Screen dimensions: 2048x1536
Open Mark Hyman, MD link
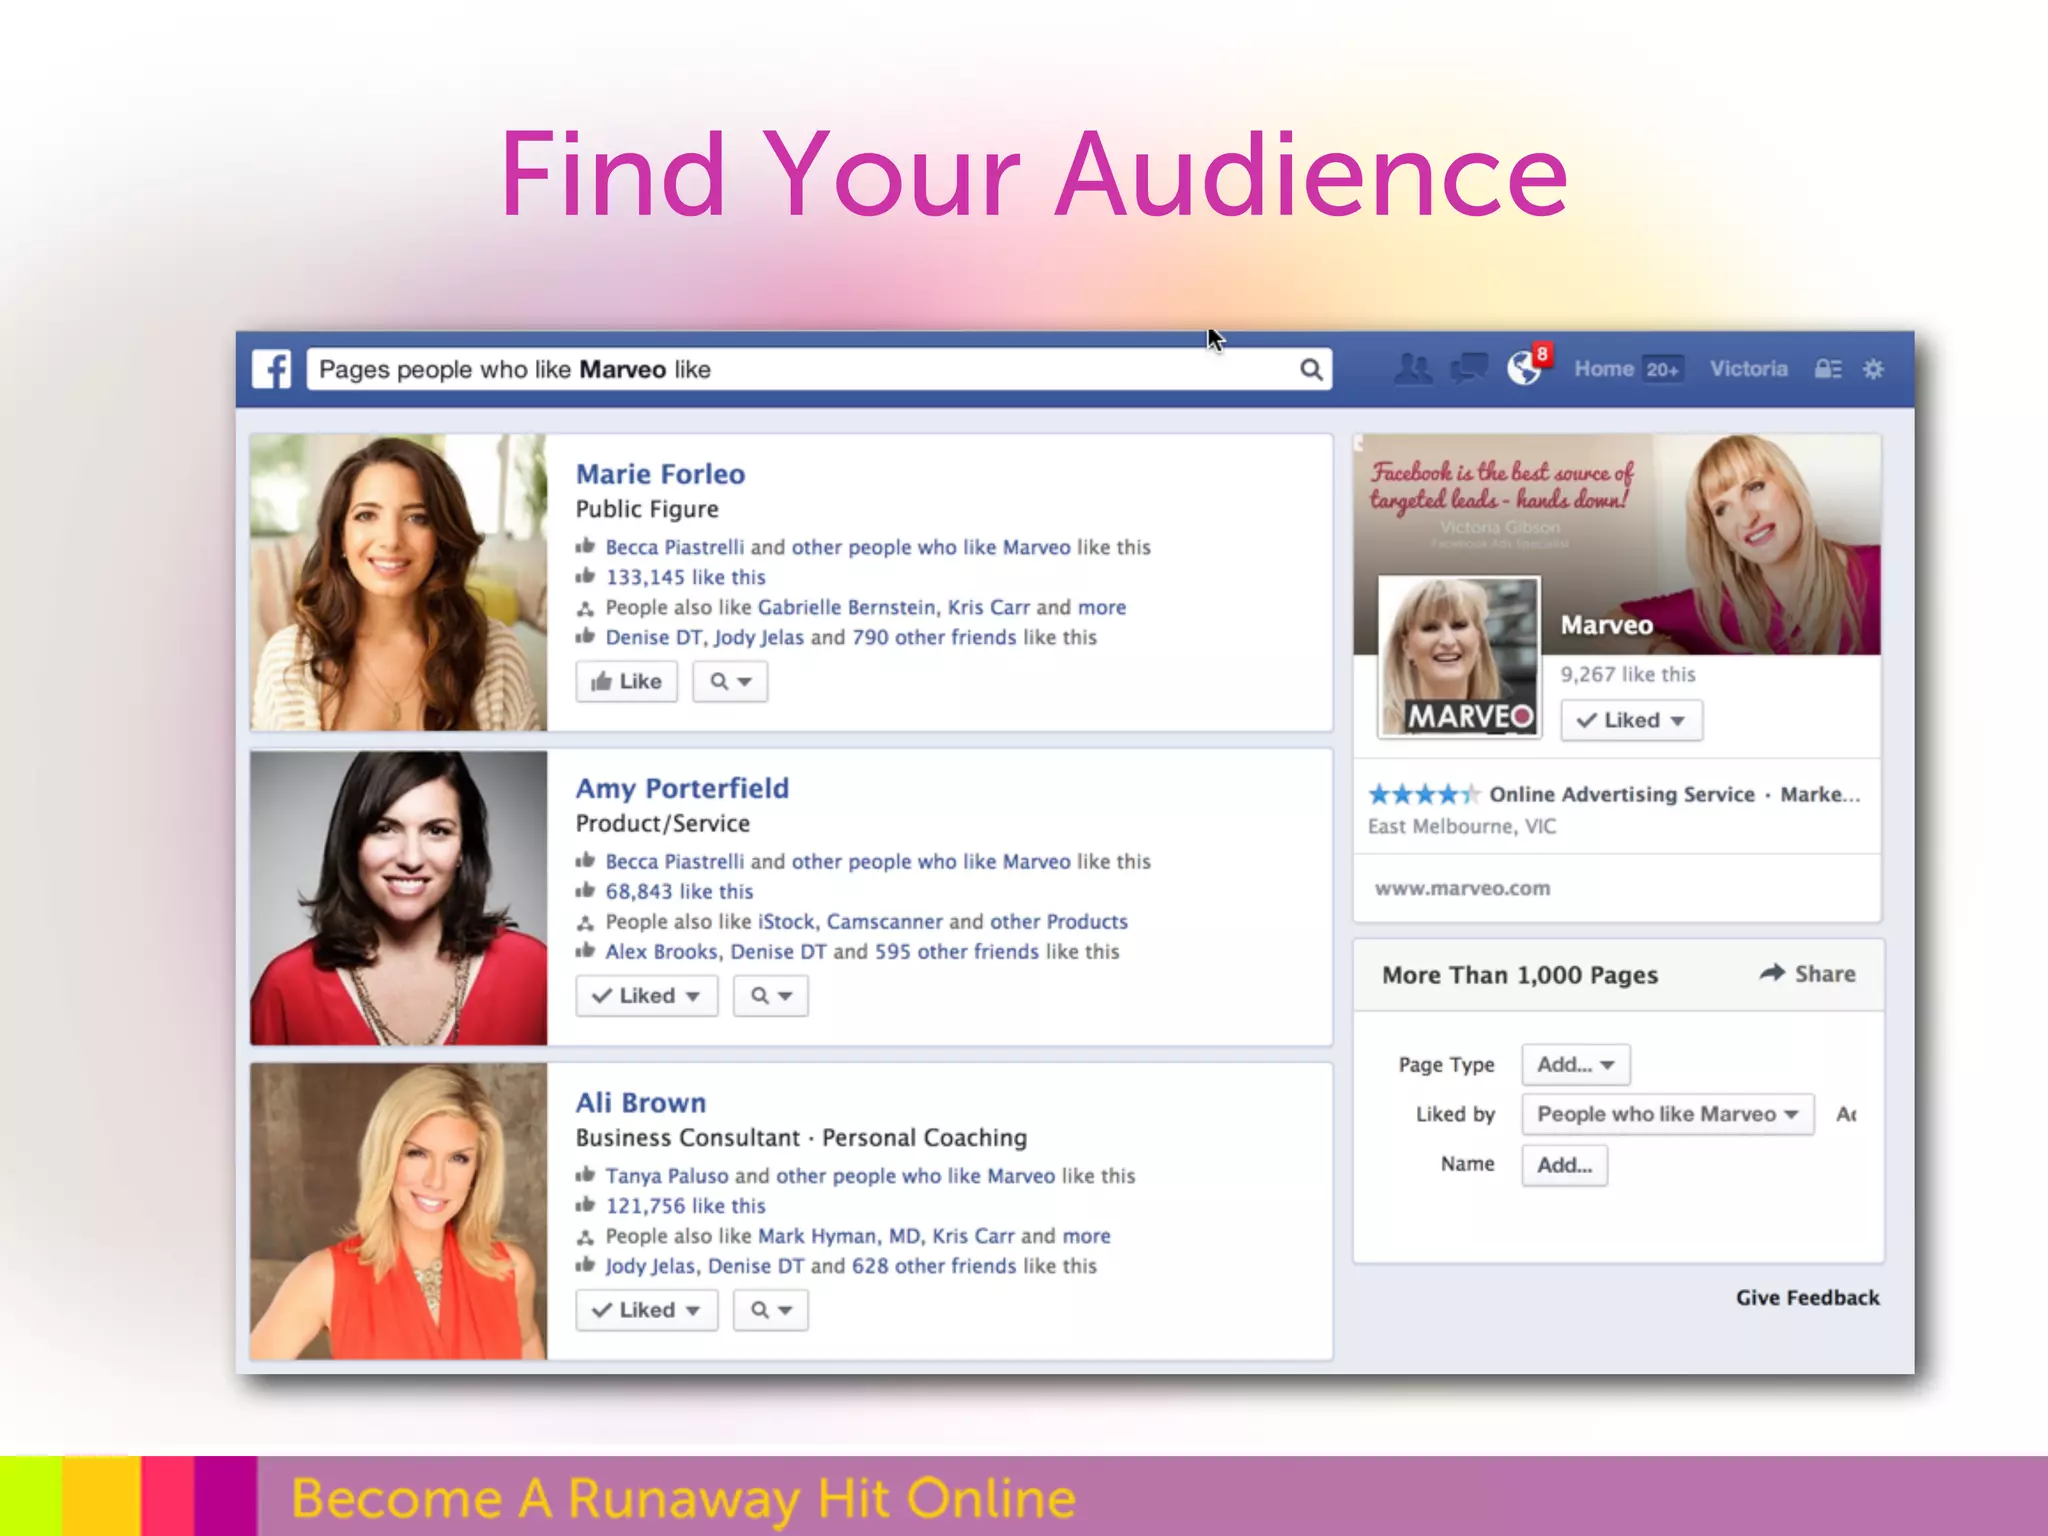point(840,1236)
